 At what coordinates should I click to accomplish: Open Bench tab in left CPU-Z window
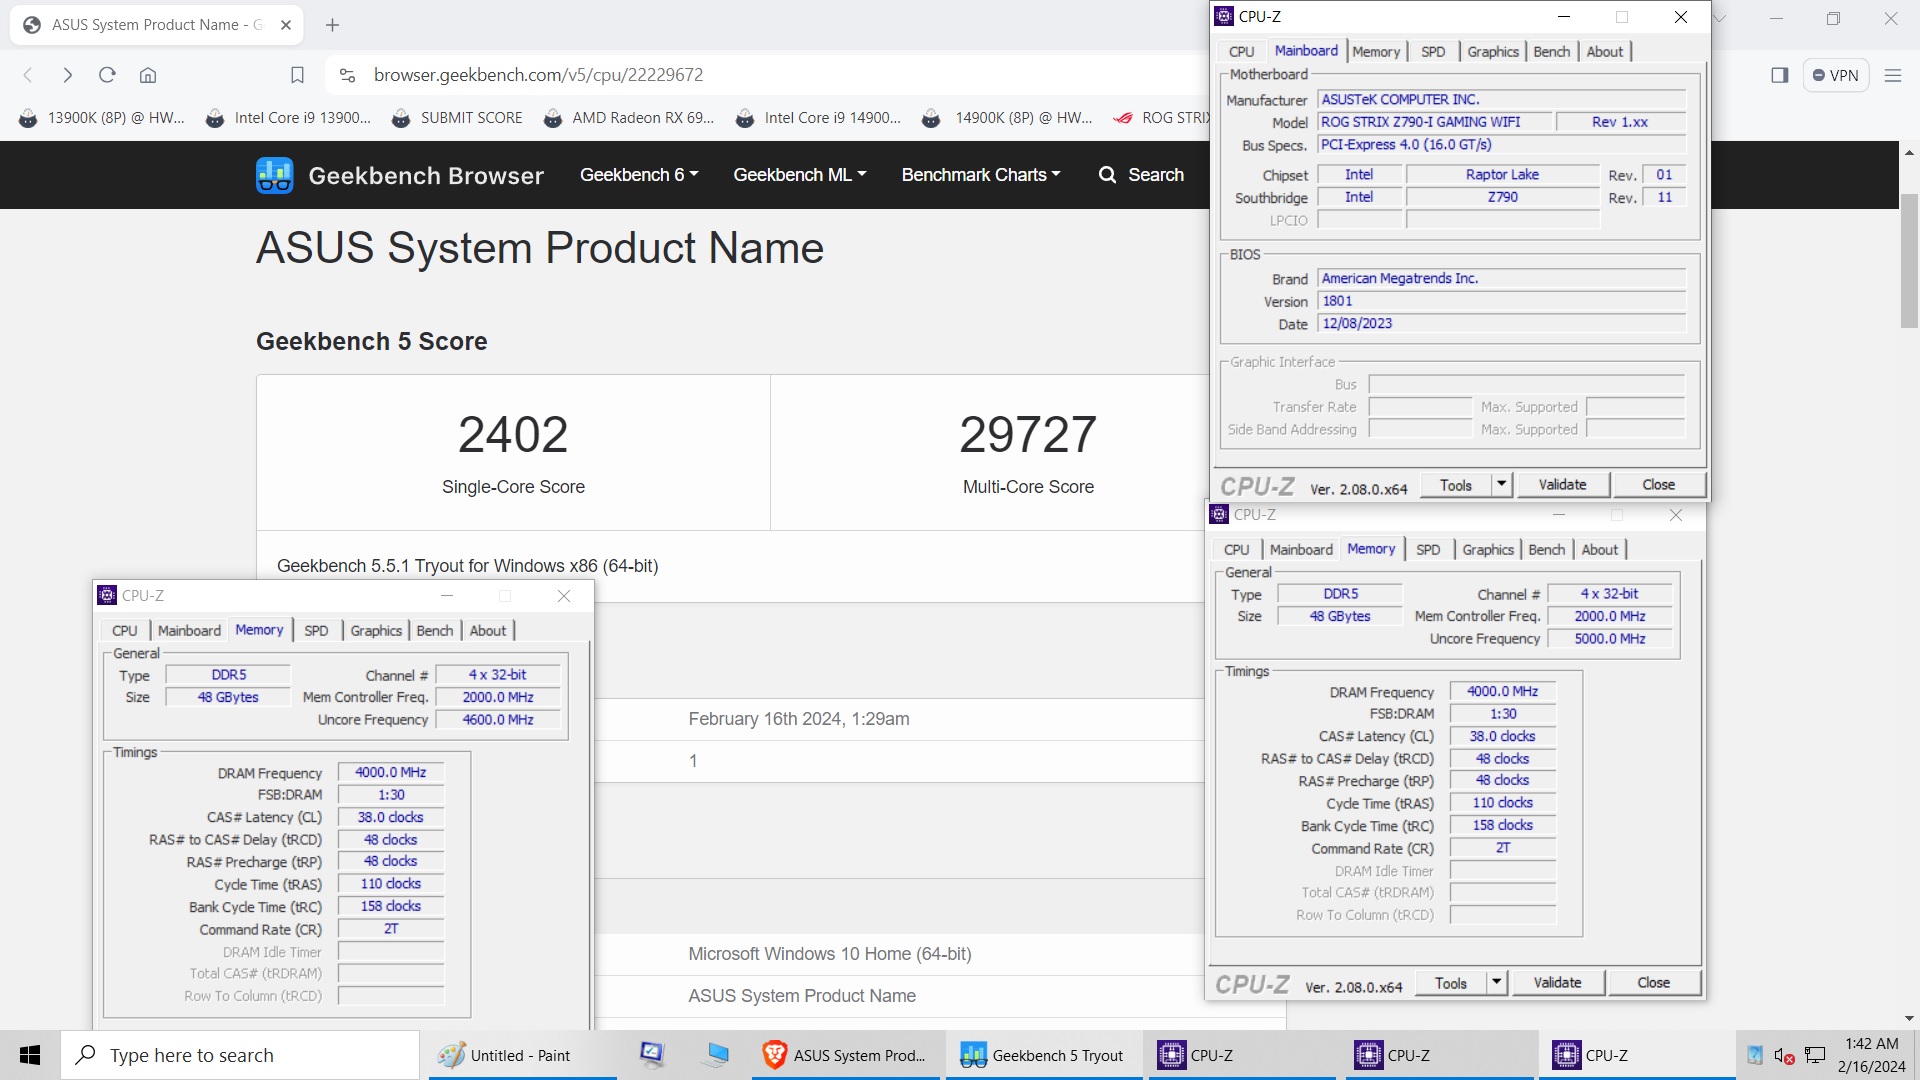pyautogui.click(x=435, y=631)
